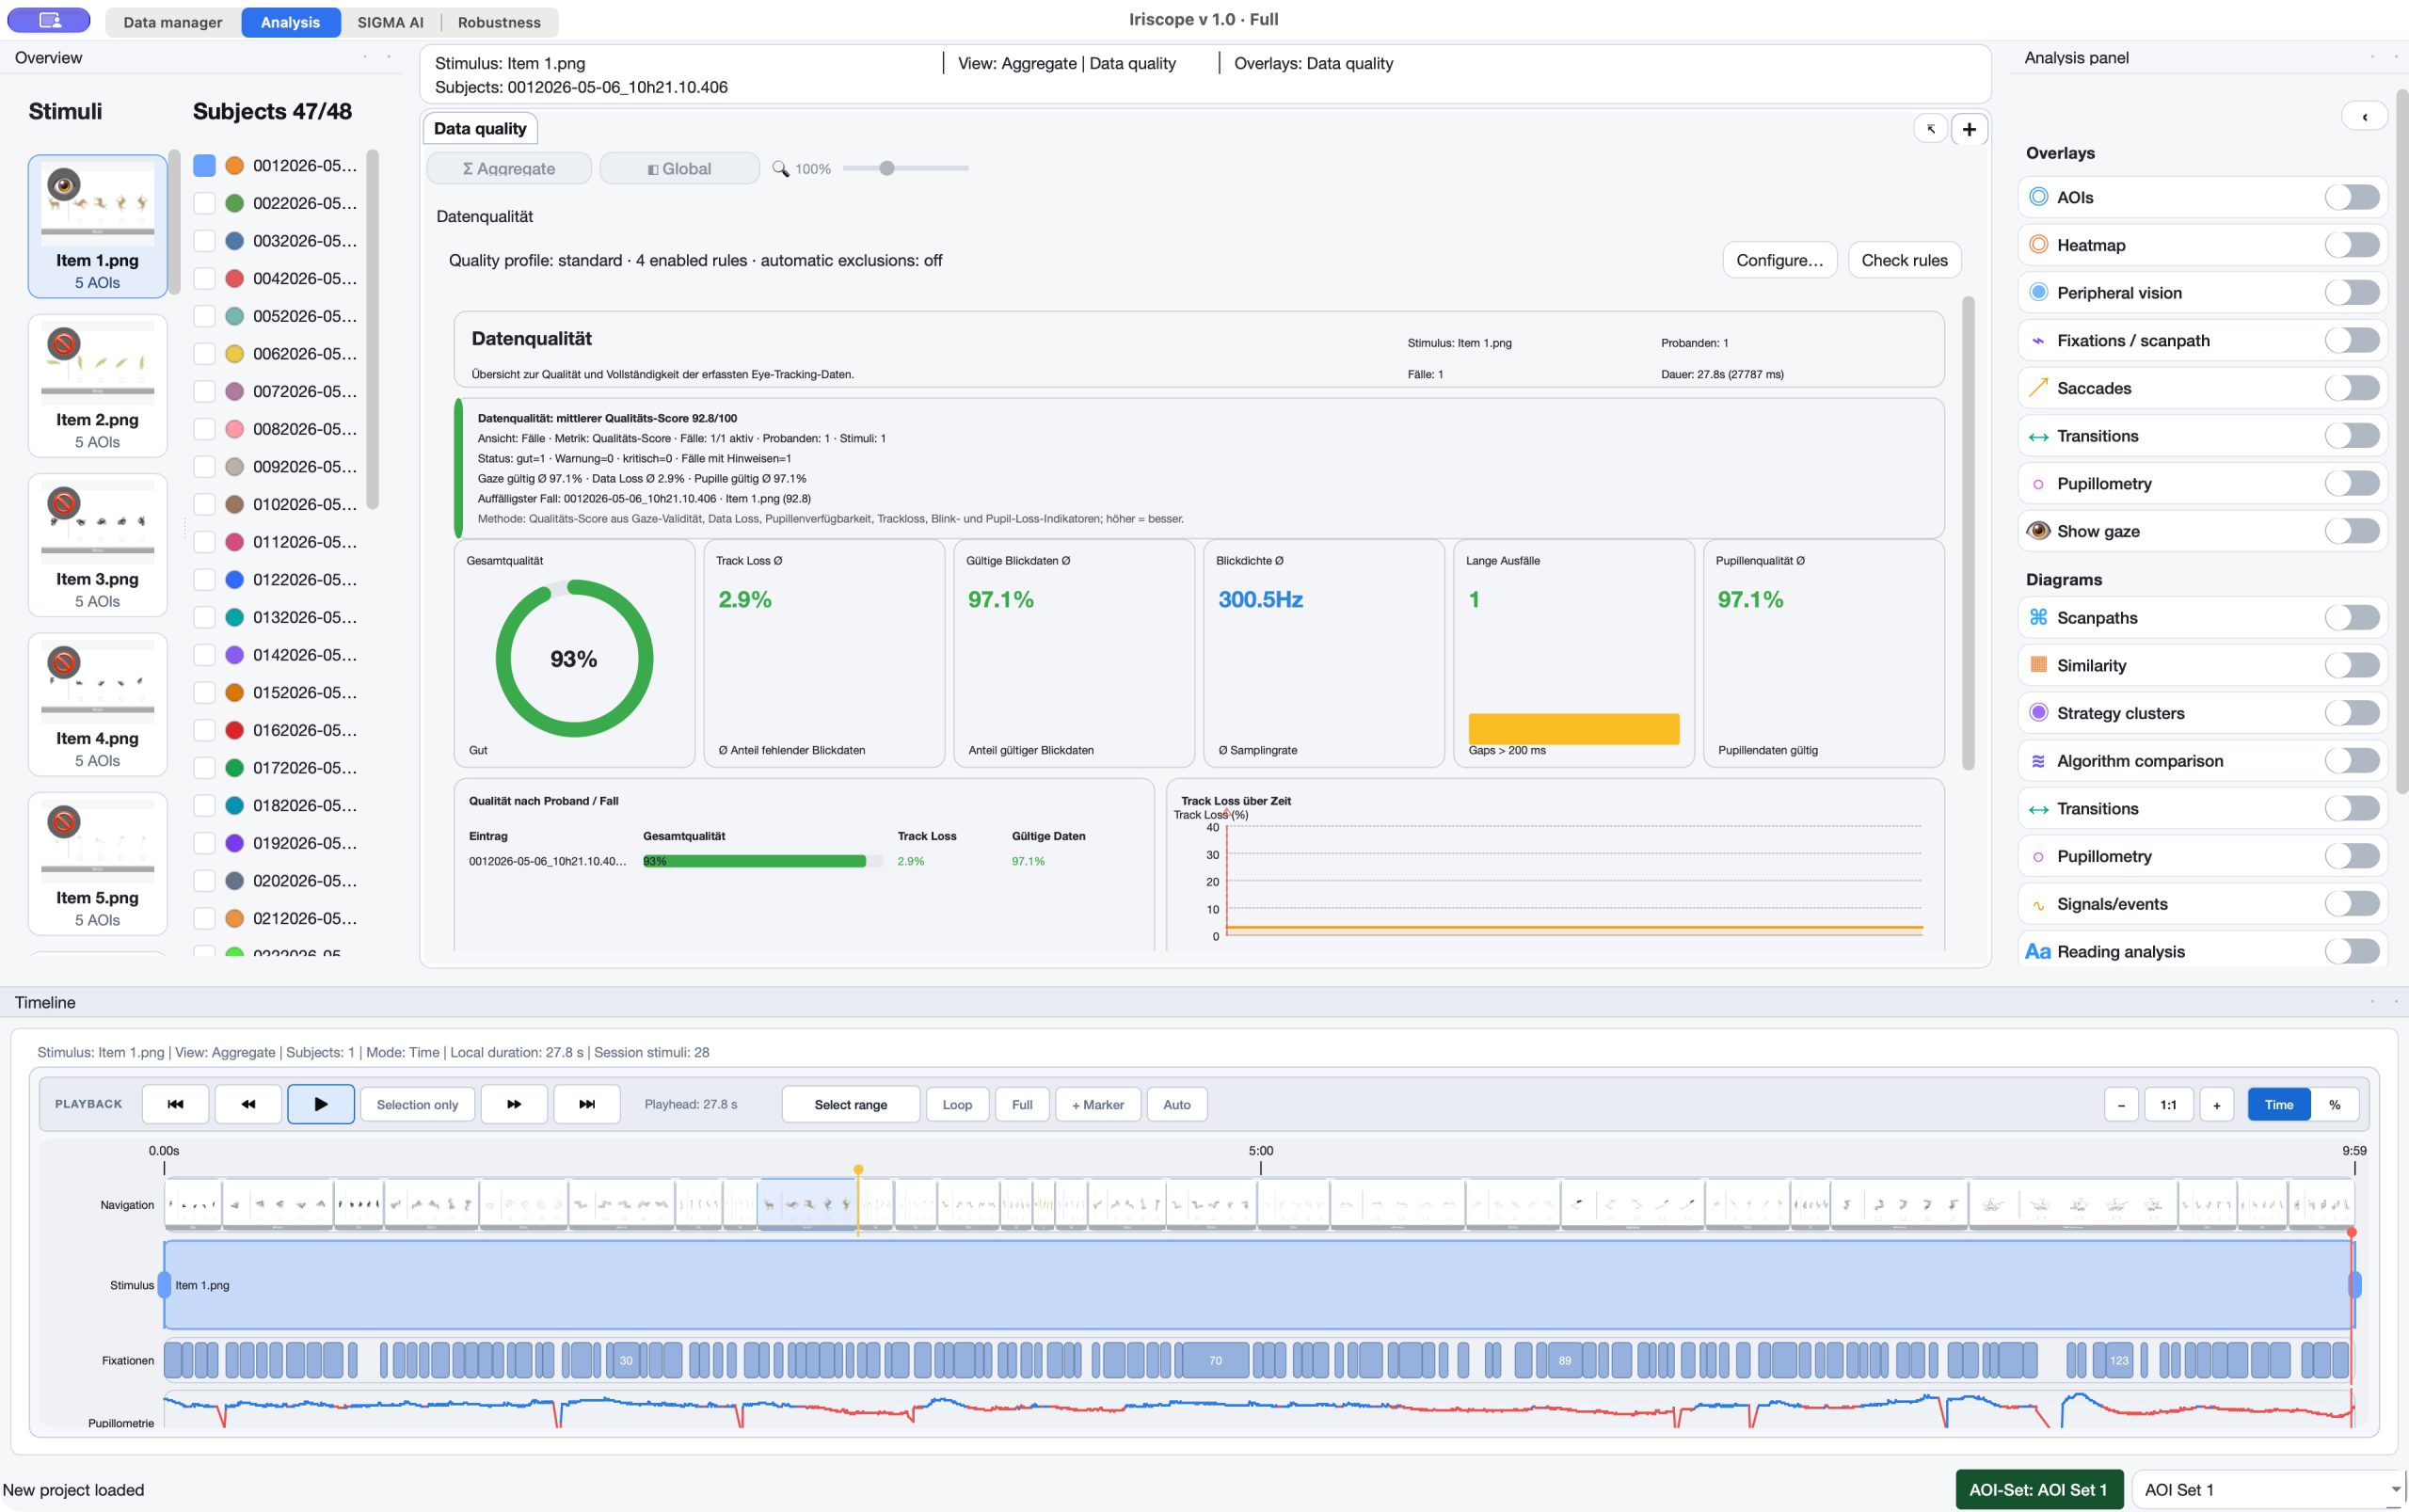Collapse the Analysis panel chevron
This screenshot has width=2409, height=1512.
tap(2365, 117)
